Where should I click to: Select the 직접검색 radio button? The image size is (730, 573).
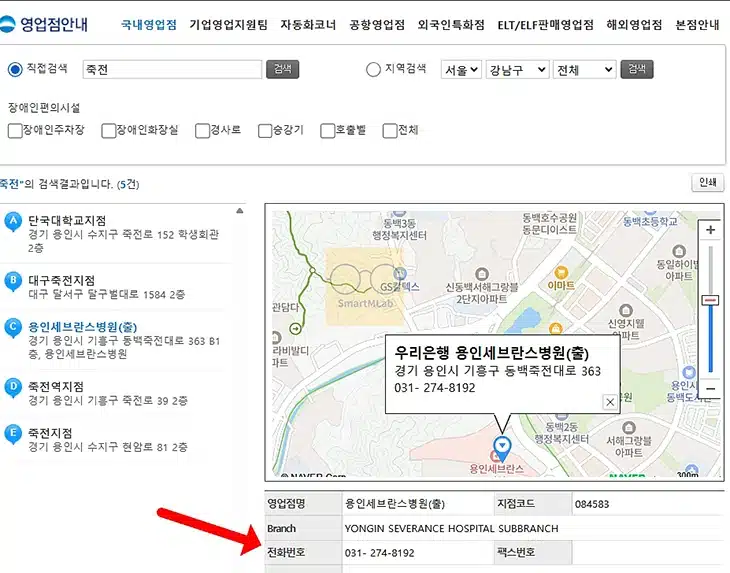pyautogui.click(x=15, y=70)
